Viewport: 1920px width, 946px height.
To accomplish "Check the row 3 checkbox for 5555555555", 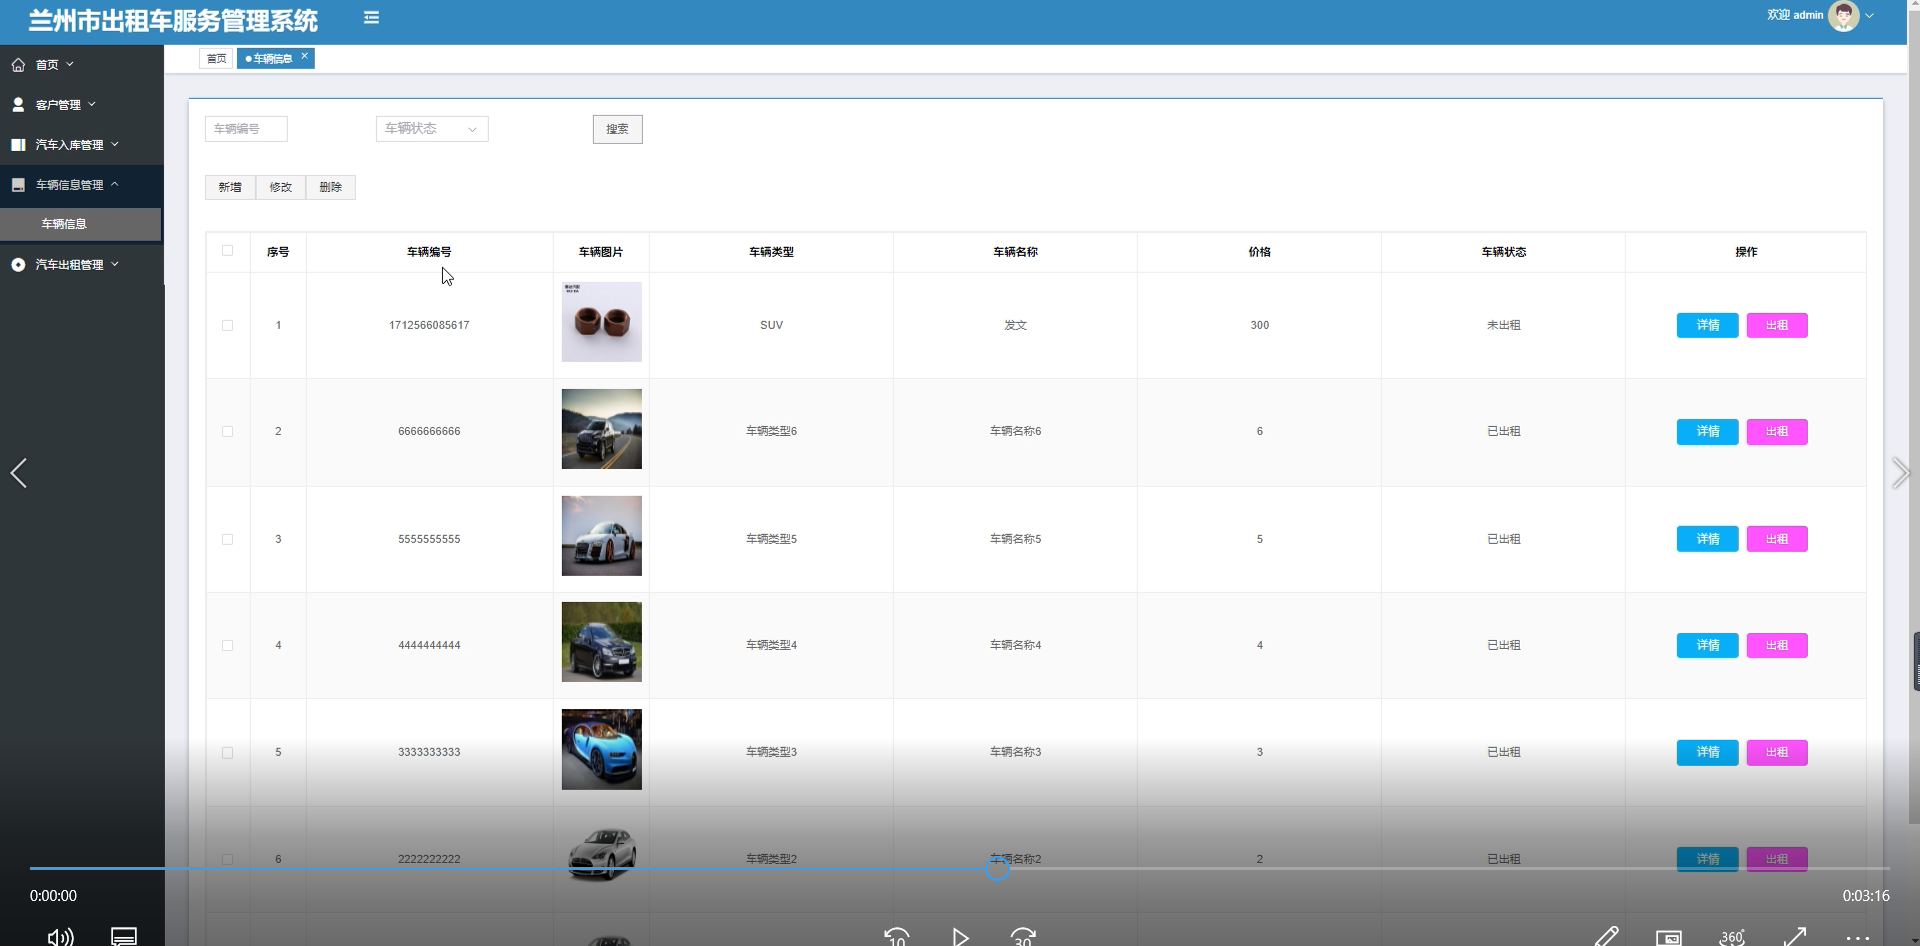I will tap(228, 540).
